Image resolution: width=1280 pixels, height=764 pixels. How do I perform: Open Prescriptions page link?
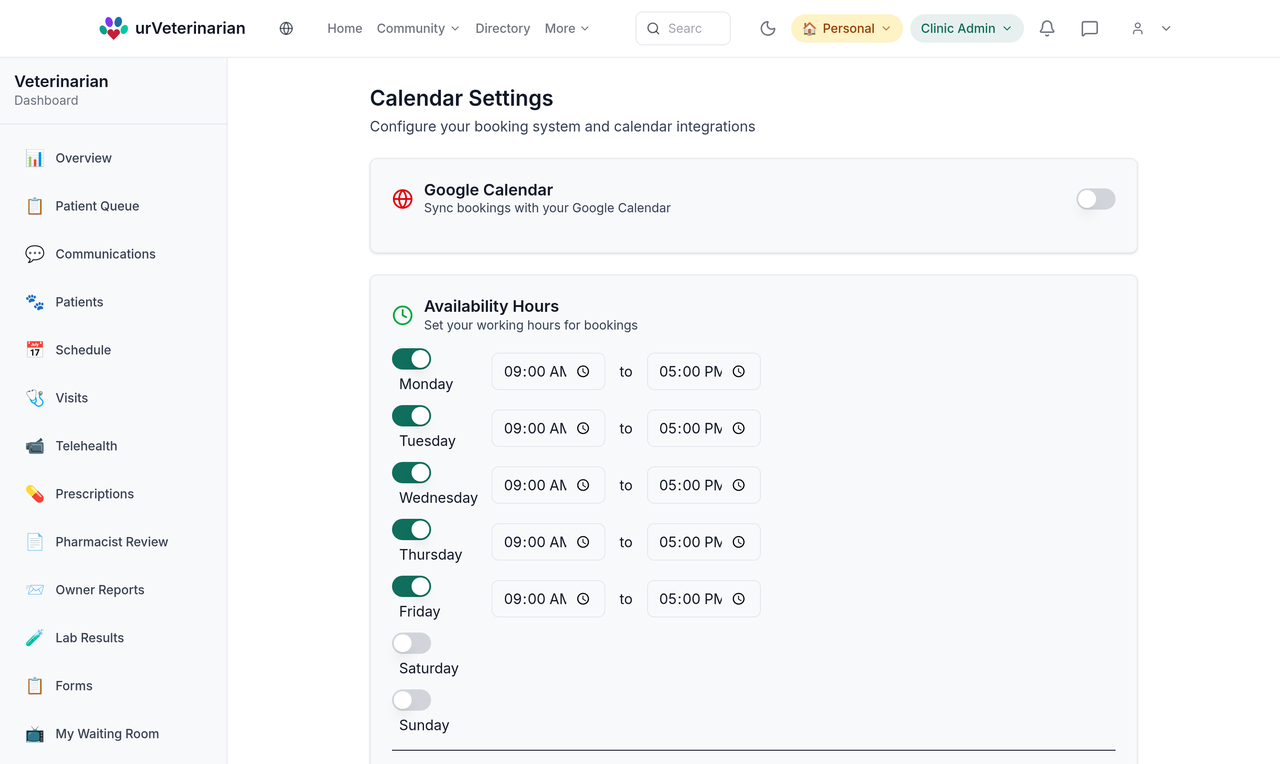(x=113, y=494)
